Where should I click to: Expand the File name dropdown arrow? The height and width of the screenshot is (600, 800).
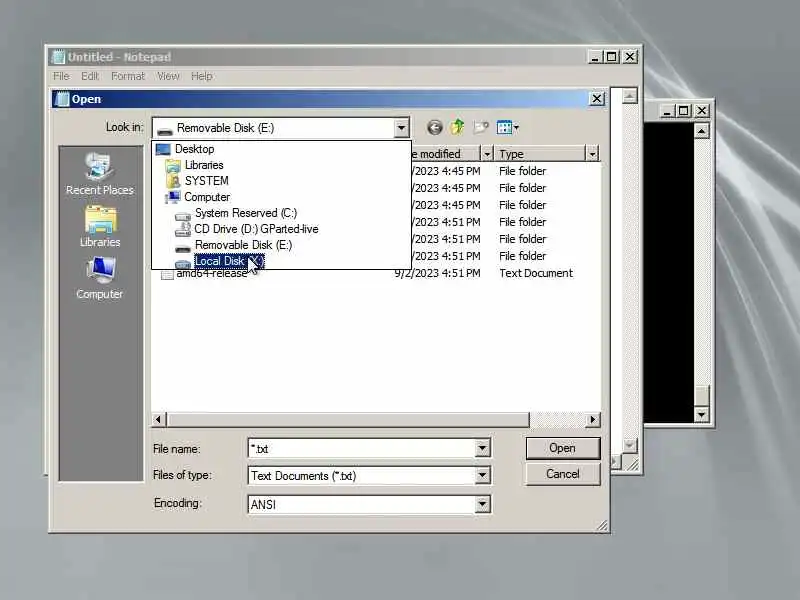[482, 448]
